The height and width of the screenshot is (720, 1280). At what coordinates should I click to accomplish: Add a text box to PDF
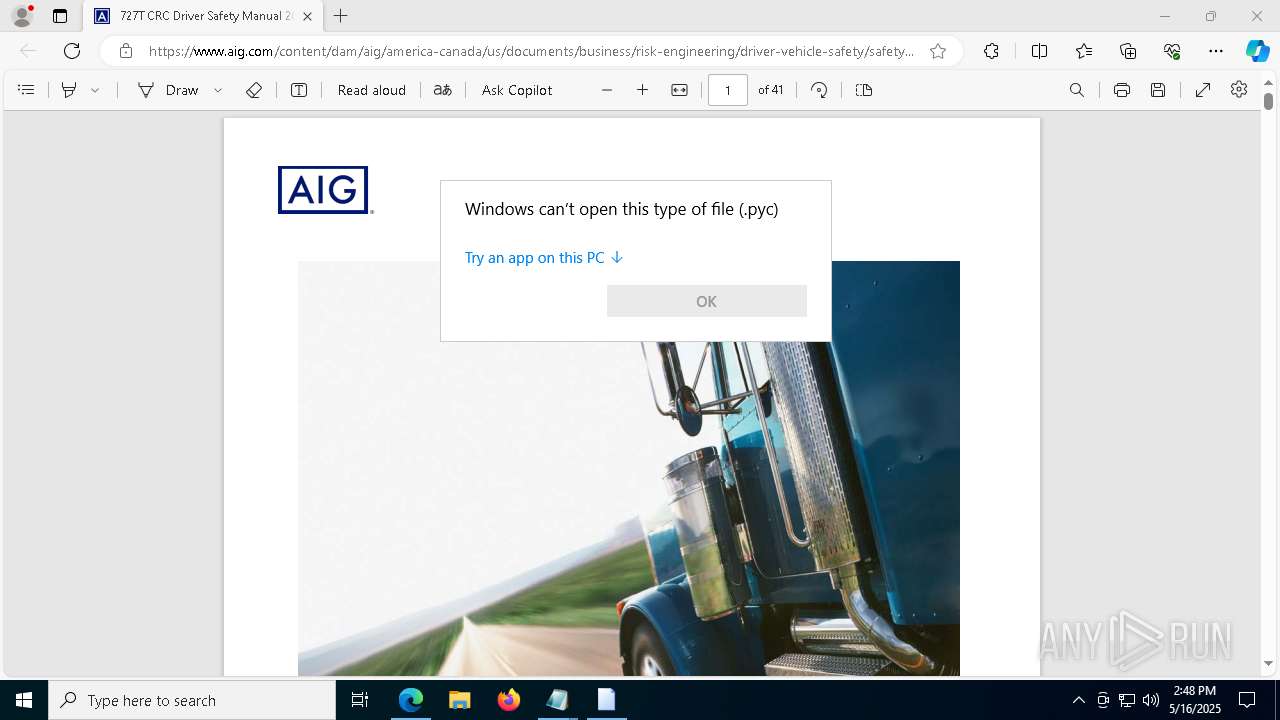pyautogui.click(x=299, y=90)
